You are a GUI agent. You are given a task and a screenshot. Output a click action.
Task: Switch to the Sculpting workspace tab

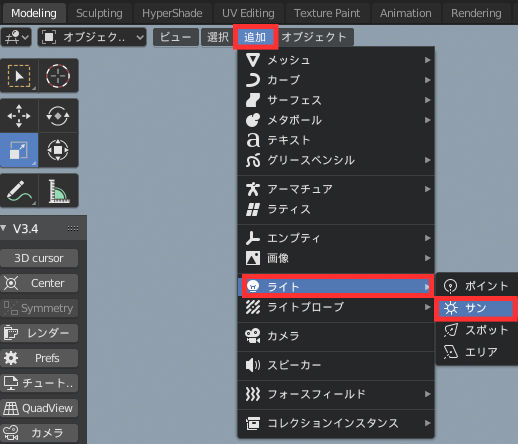pyautogui.click(x=99, y=13)
